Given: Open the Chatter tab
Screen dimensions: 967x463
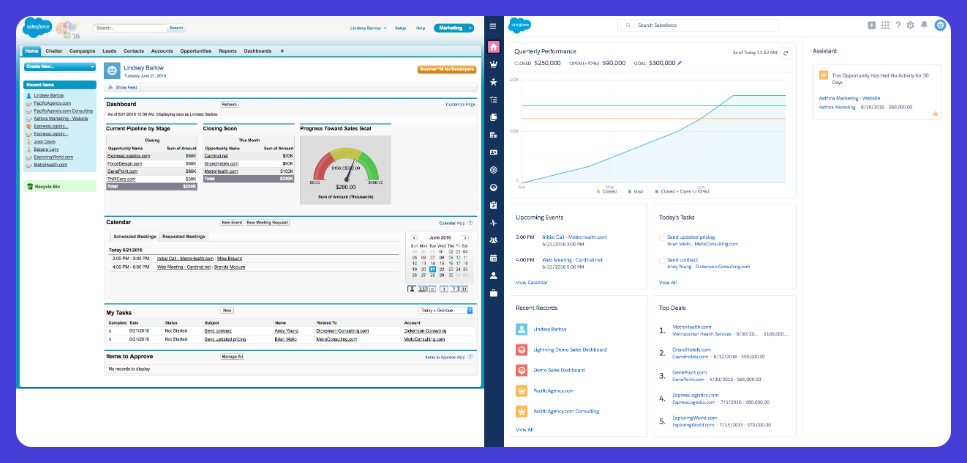Looking at the screenshot, I should coord(54,51).
